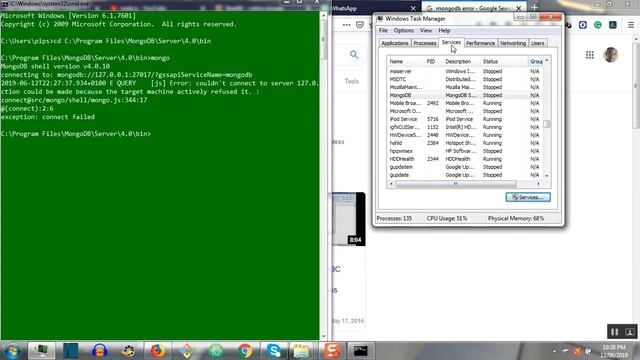Image resolution: width=640 pixels, height=360 pixels.
Task: Open the Google account profile avatar
Action: pyautogui.click(x=611, y=55)
